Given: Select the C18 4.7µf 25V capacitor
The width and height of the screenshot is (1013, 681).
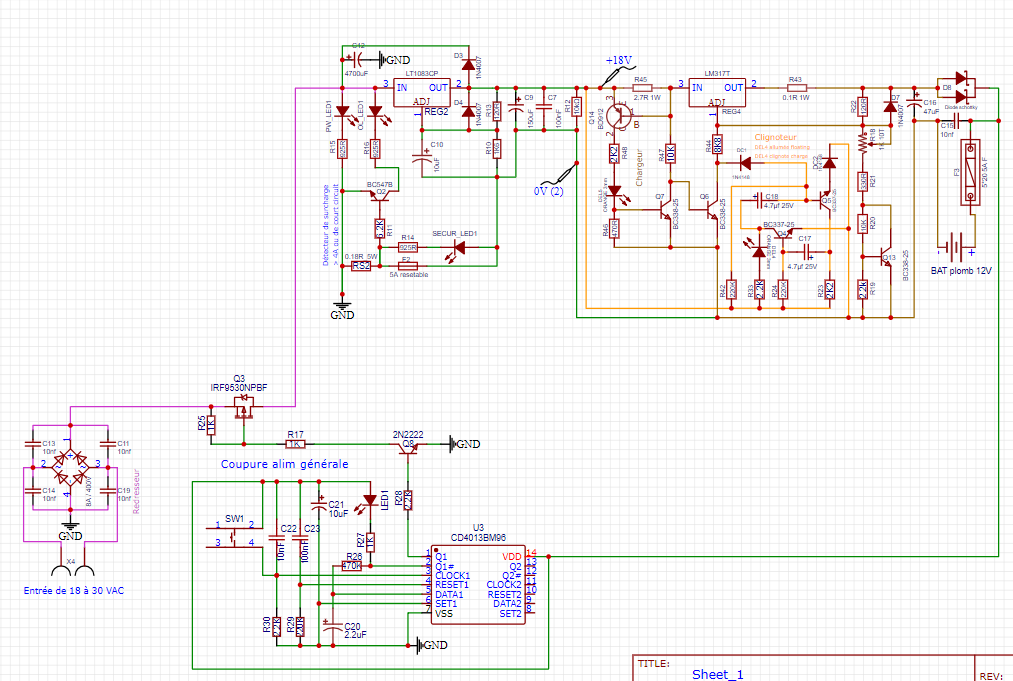Looking at the screenshot, I should click(758, 200).
